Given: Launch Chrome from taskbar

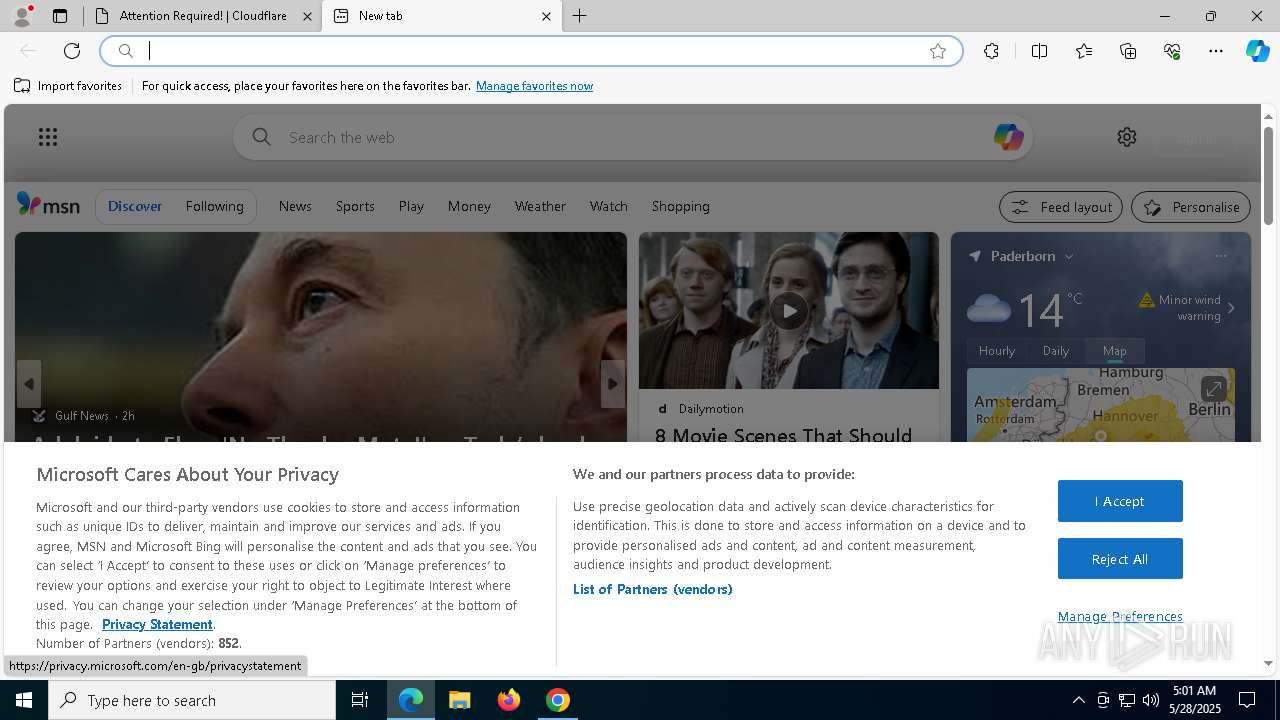Looking at the screenshot, I should [x=558, y=700].
